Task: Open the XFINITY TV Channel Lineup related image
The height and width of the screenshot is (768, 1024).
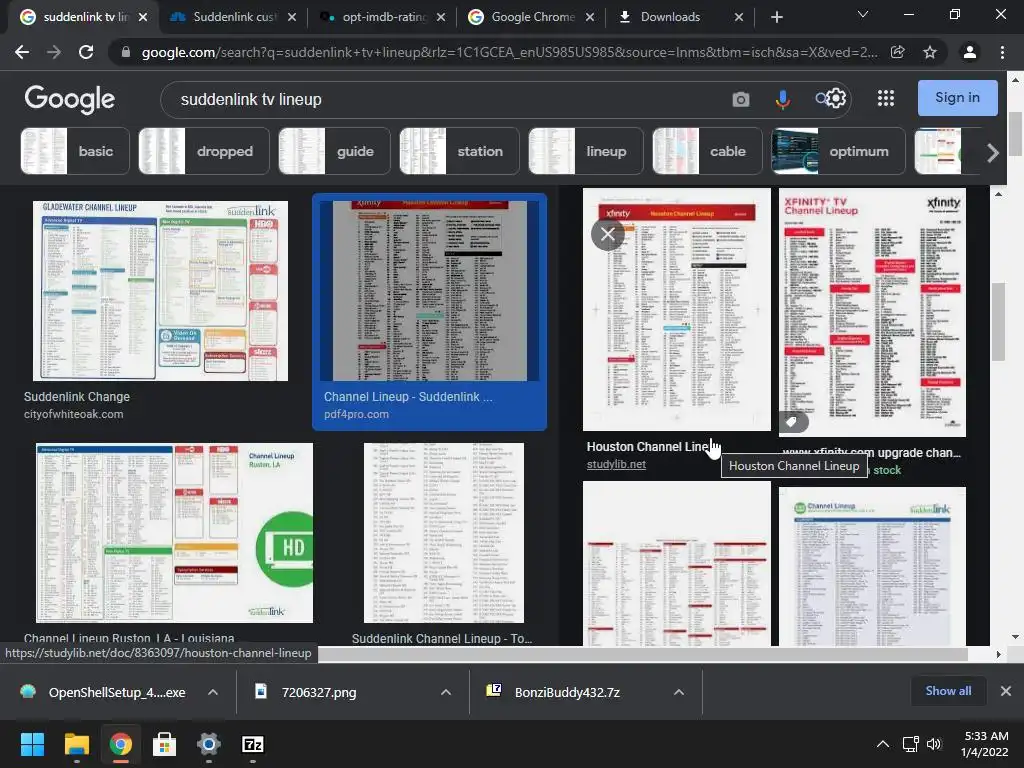Action: 872,312
